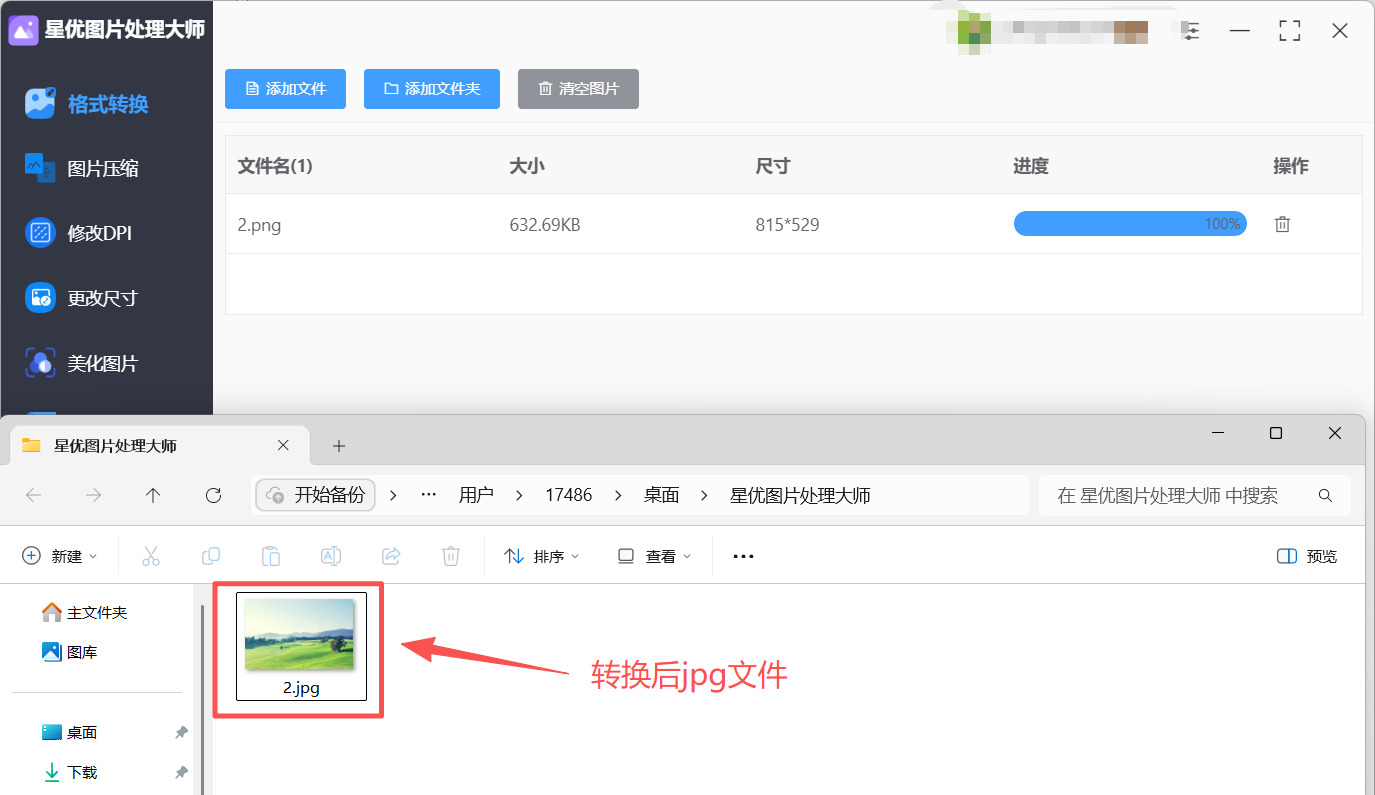The height and width of the screenshot is (795, 1375).
Task: Click the 大小 column header
Action: [x=527, y=166]
